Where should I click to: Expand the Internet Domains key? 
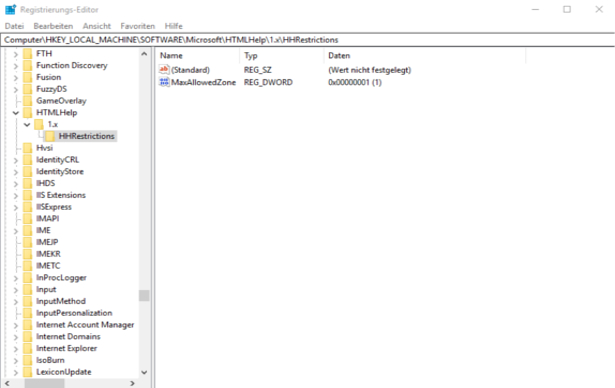click(16, 337)
